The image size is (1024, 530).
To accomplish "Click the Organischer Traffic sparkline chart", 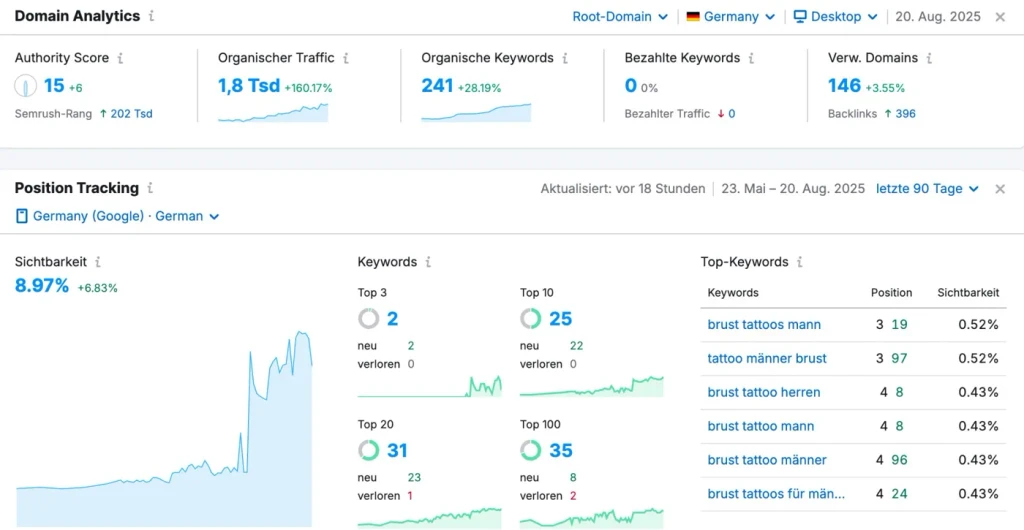I will point(273,112).
